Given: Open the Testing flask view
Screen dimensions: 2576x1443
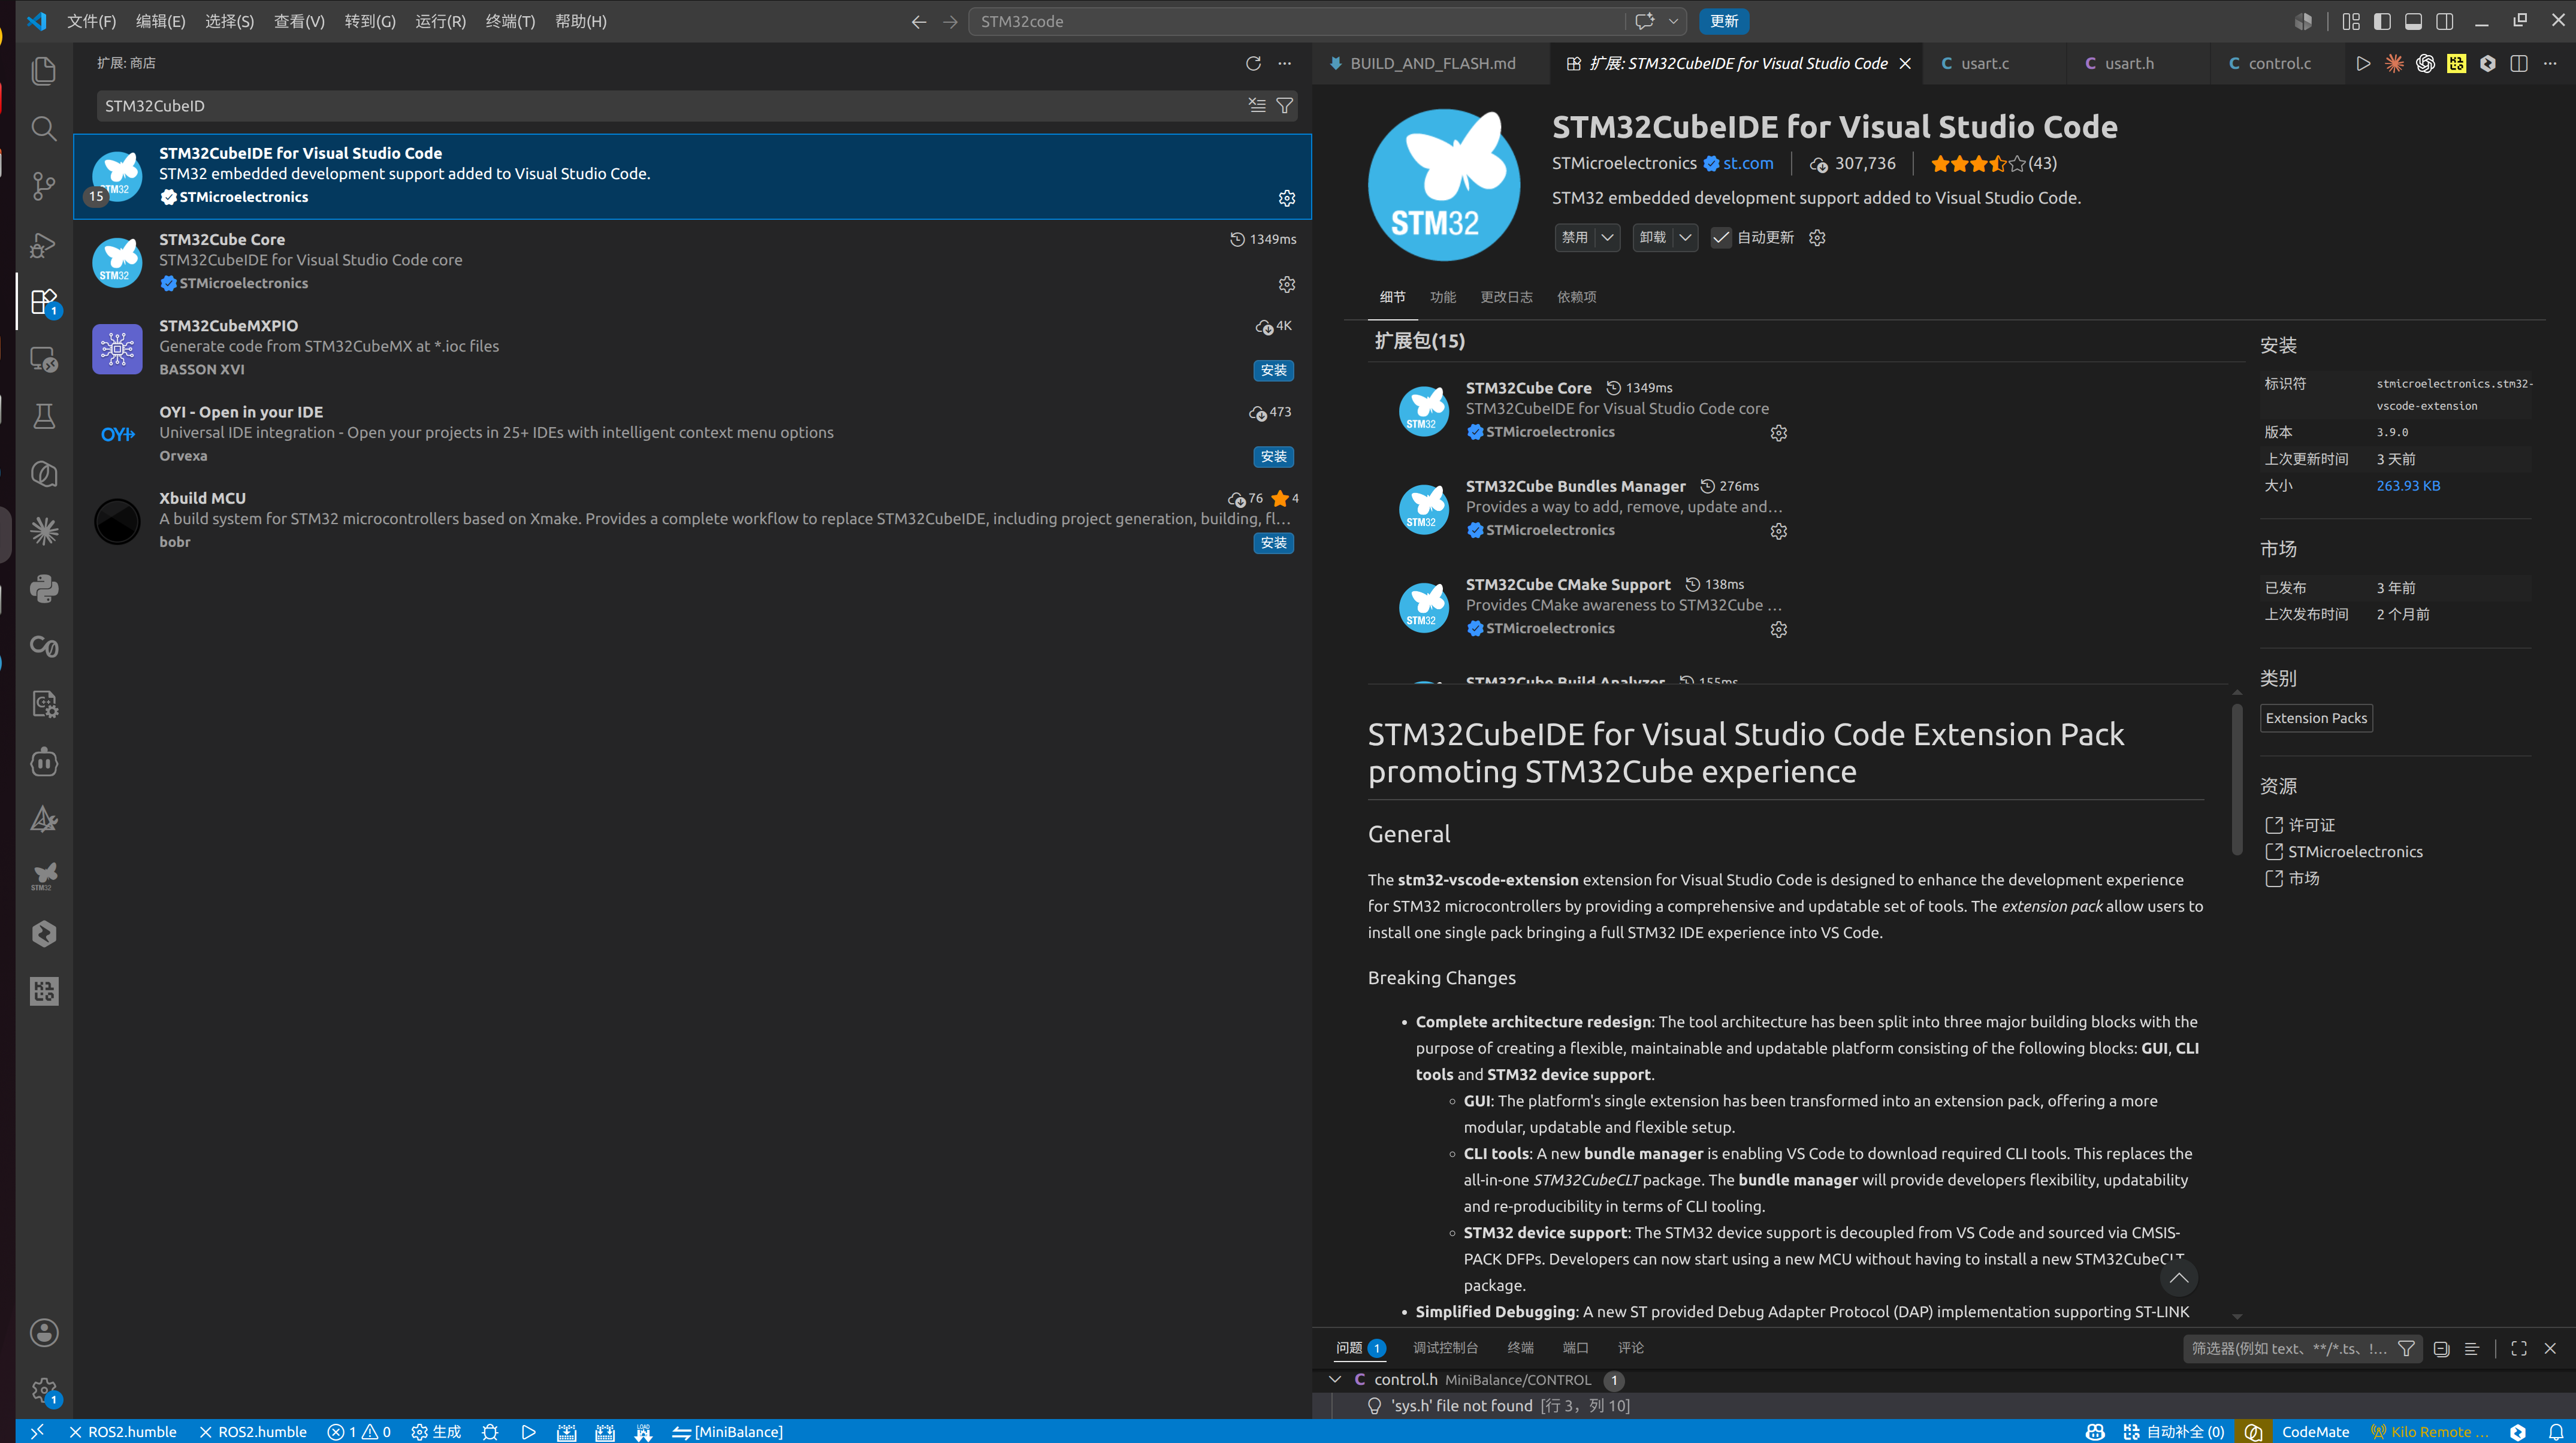Looking at the screenshot, I should click(44, 416).
